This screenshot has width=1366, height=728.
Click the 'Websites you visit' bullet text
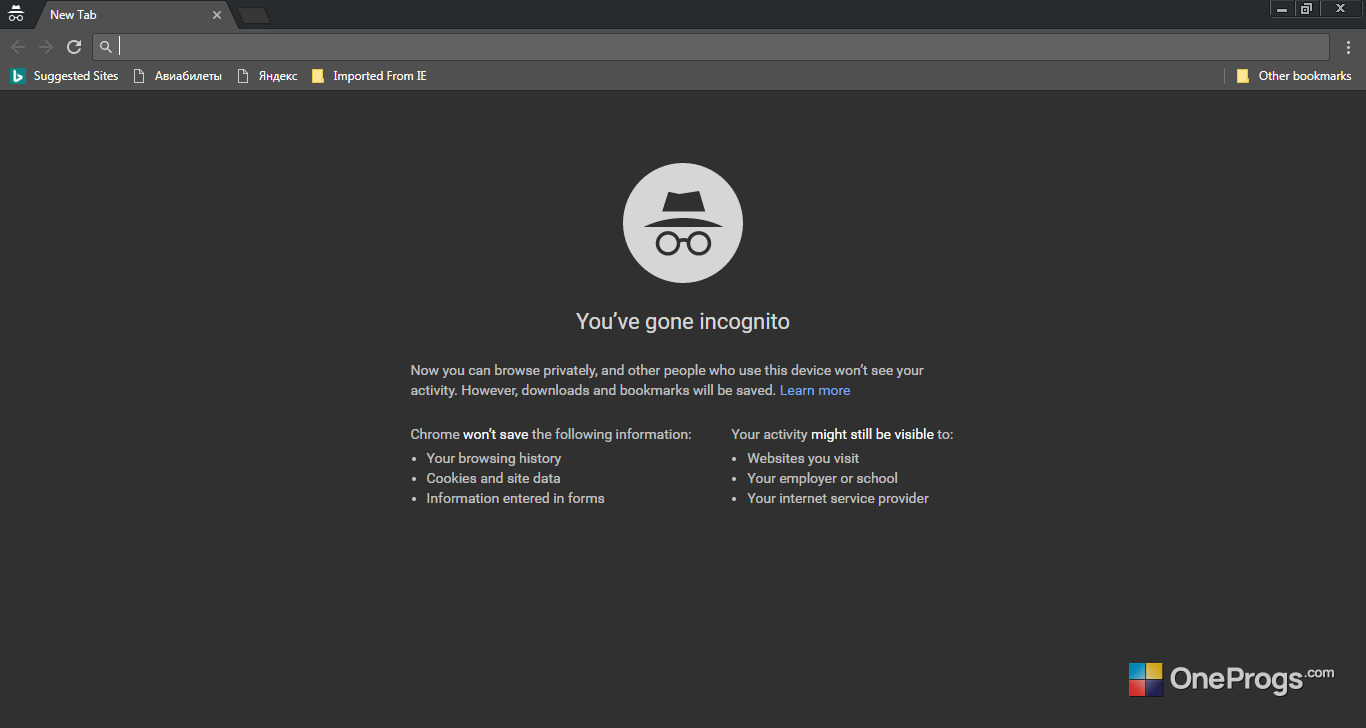pyautogui.click(x=803, y=458)
